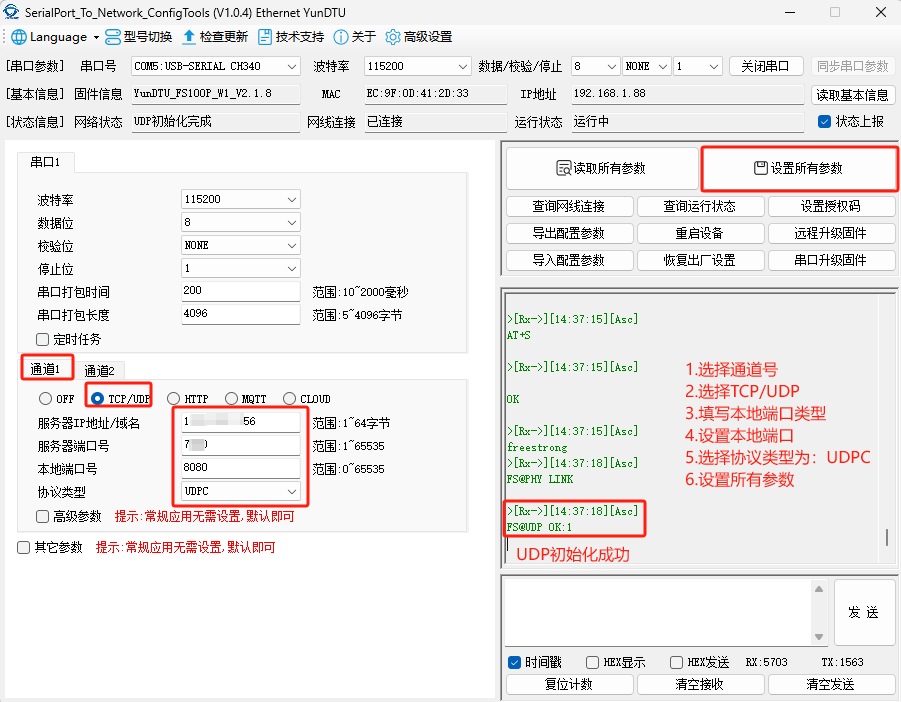Select the CLOUD radio button
This screenshot has width=901, height=702.
pos(290,398)
